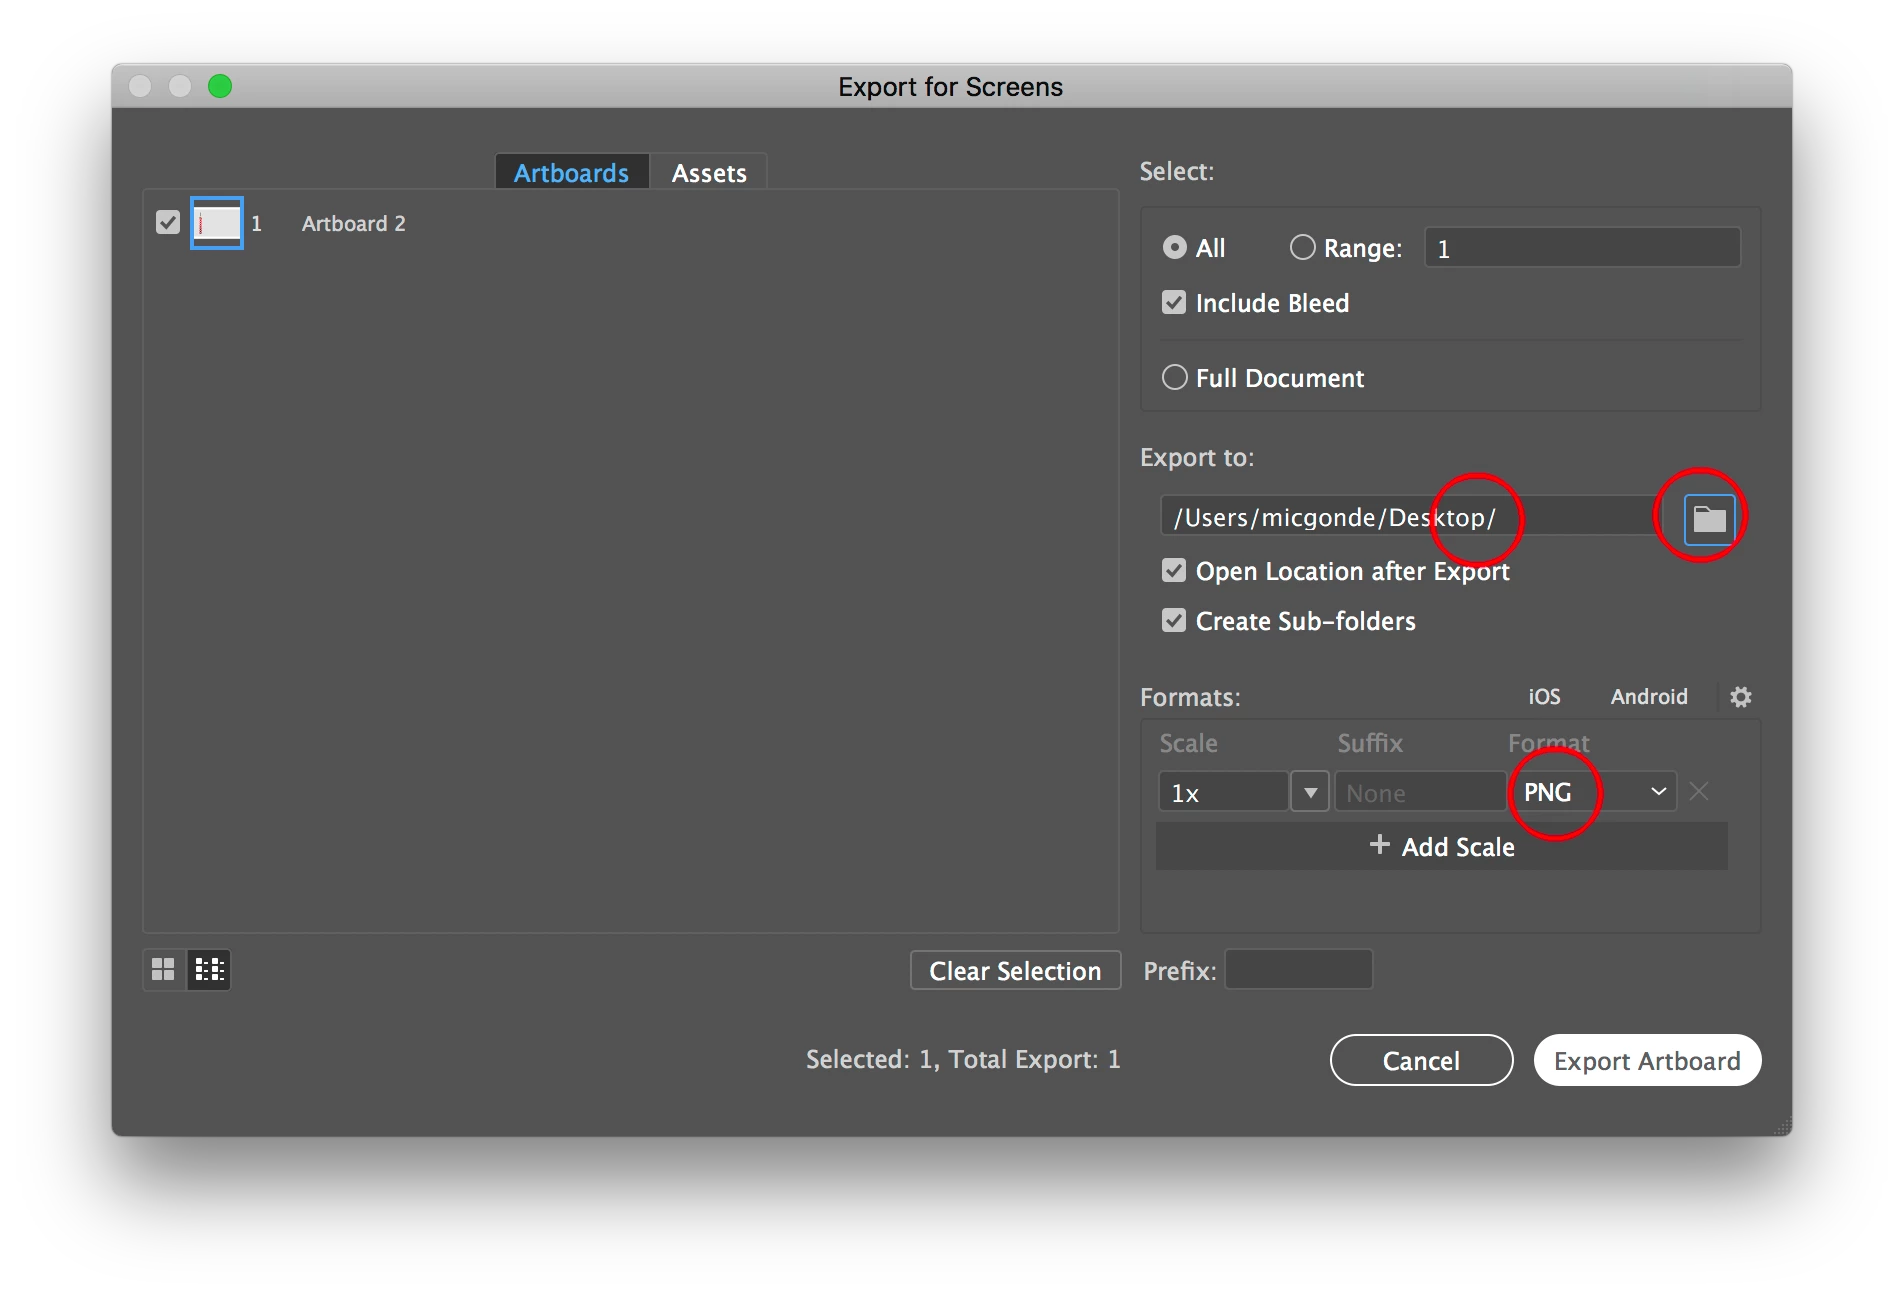Open the formats settings gear icon

coord(1741,697)
